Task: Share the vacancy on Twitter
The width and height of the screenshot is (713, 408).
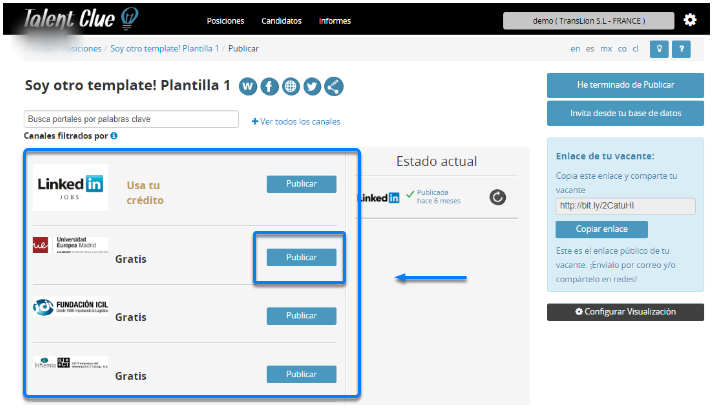Action: point(312,86)
